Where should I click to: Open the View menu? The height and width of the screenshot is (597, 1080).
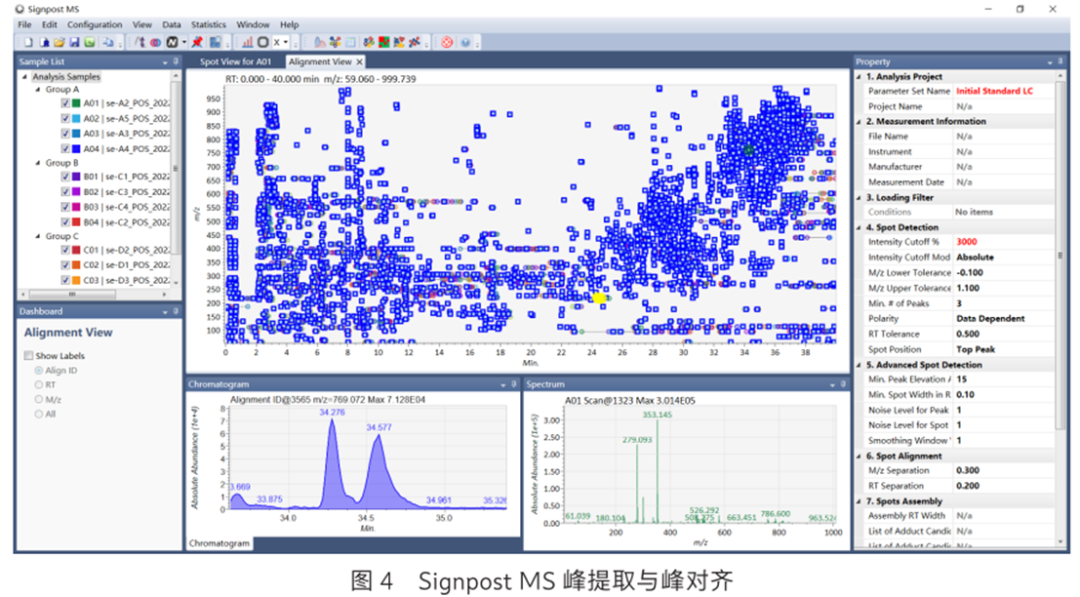142,25
